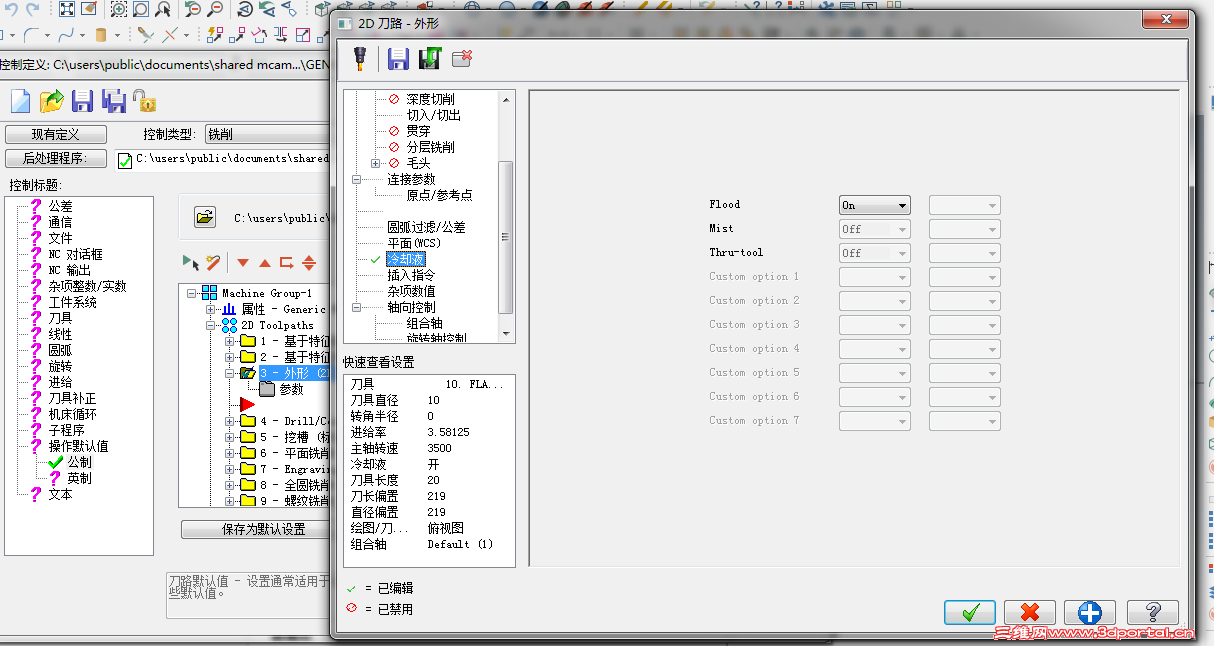
Task: Select the 参数 item under operation 3
Action: coord(291,389)
